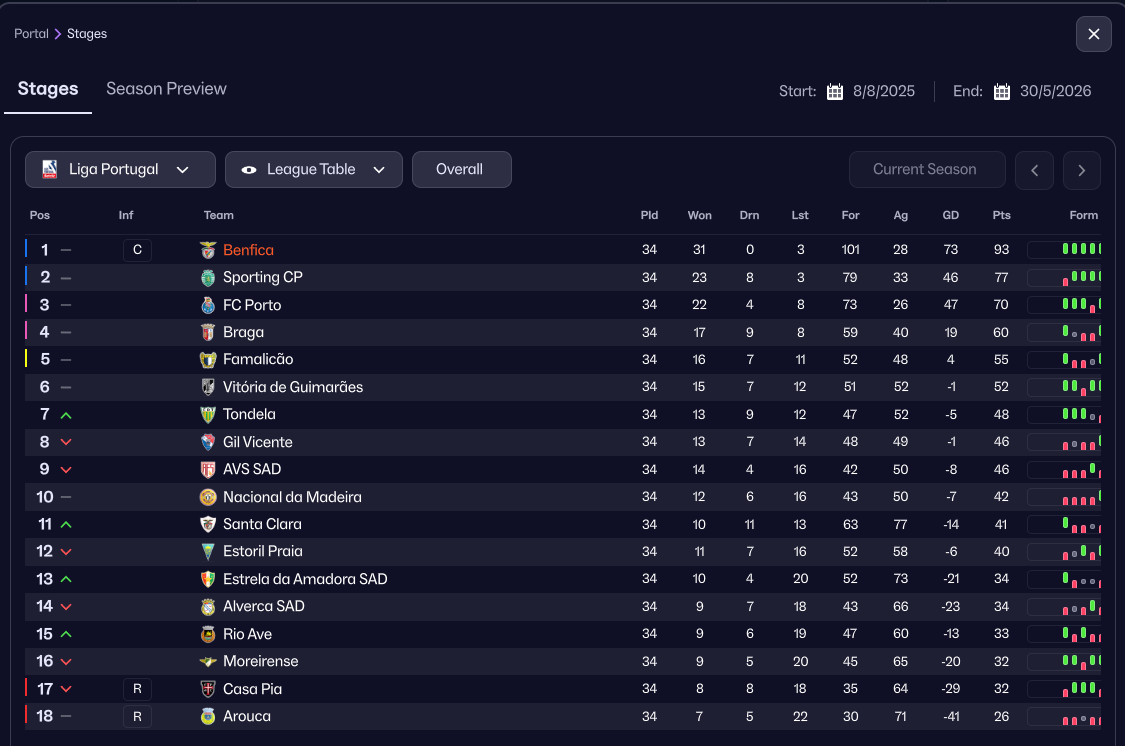Click the Braga club badge icon
This screenshot has width=1125, height=746.
(x=208, y=332)
